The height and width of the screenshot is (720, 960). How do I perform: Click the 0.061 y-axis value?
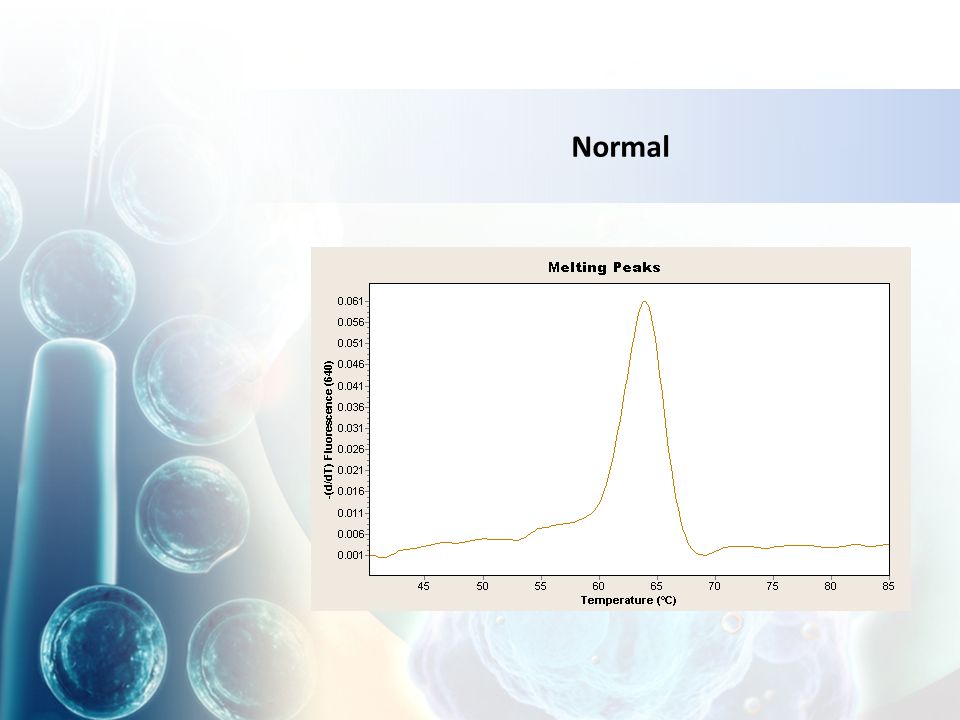click(x=350, y=301)
